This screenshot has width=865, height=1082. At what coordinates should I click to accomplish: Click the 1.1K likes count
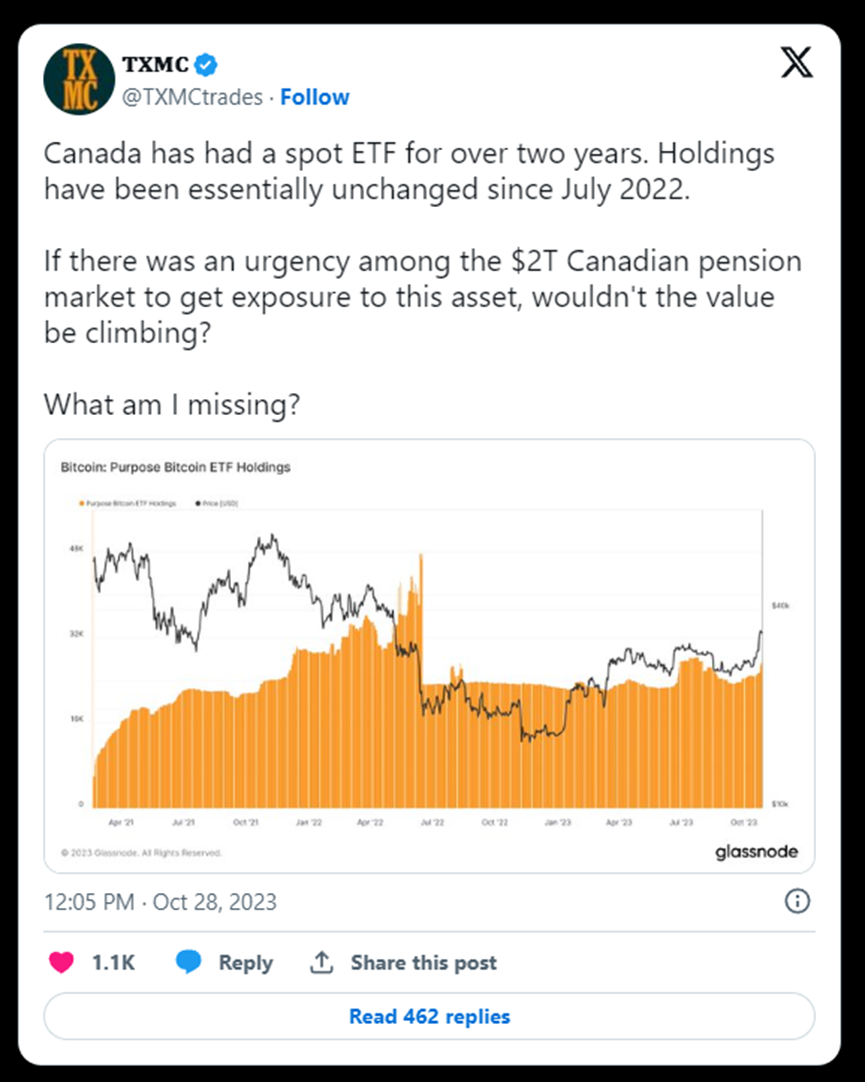point(113,962)
